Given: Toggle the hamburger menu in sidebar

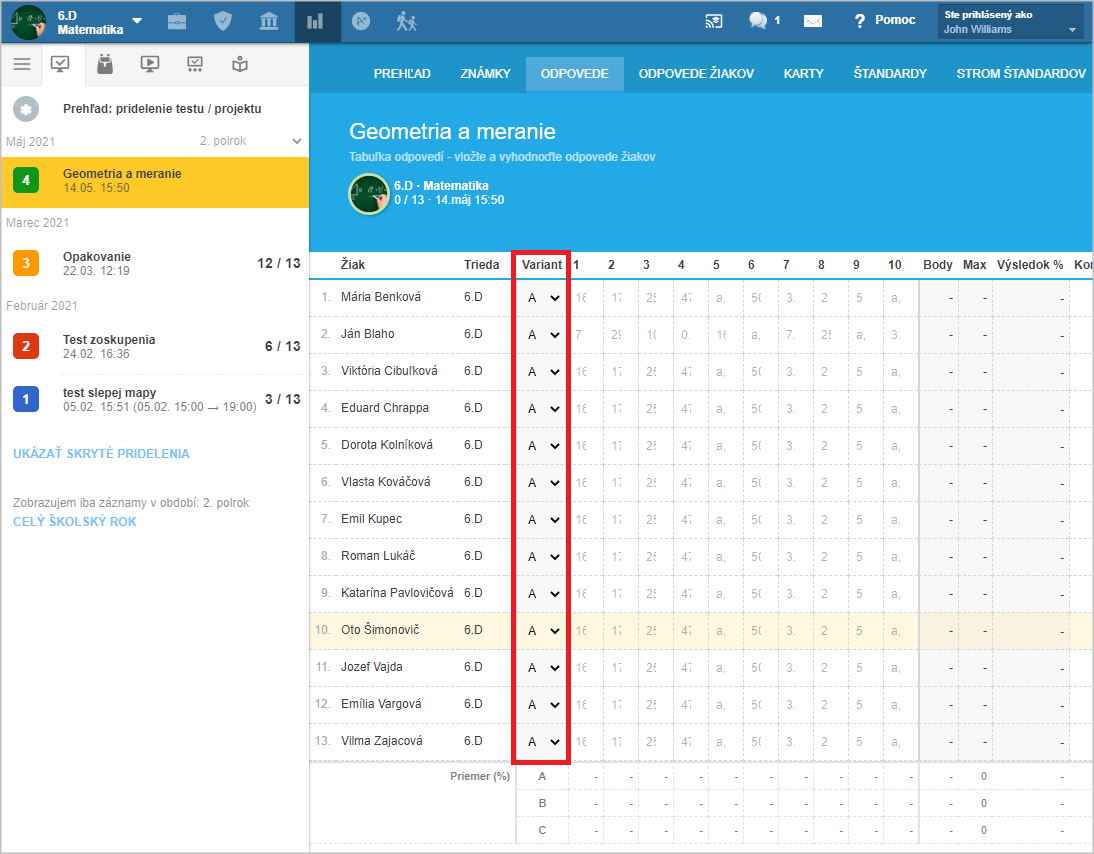Looking at the screenshot, I should tap(22, 64).
